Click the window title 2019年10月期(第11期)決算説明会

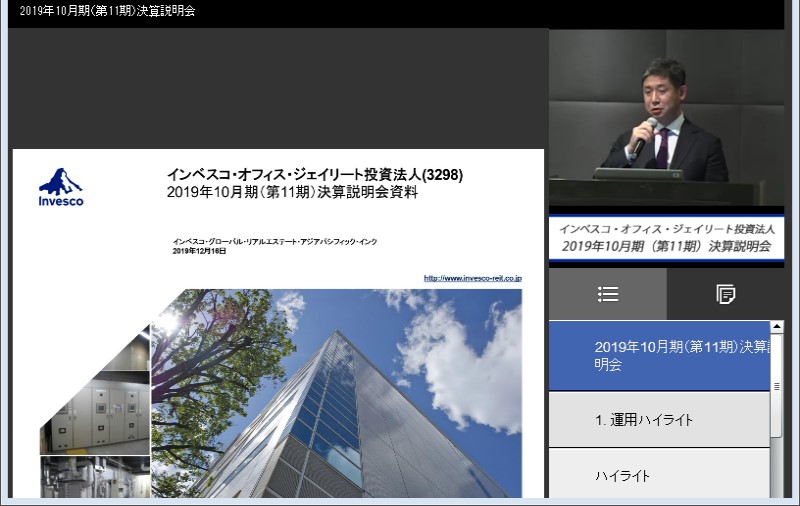pyautogui.click(x=107, y=11)
